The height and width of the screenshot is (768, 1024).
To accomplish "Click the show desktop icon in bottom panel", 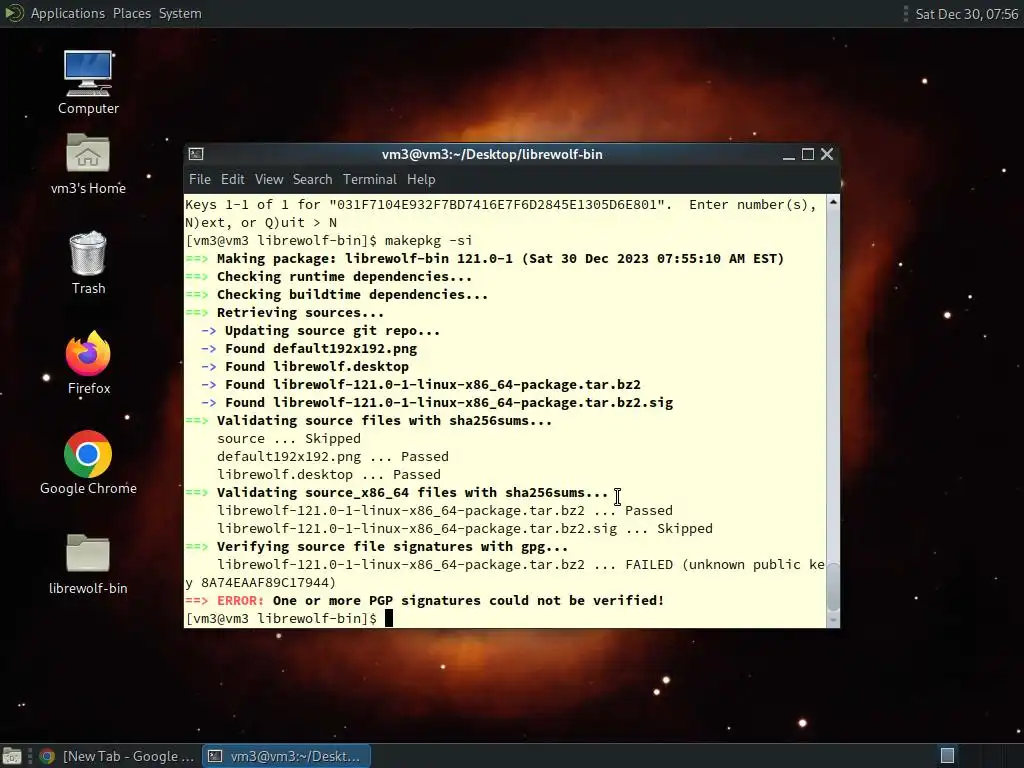I will [12, 756].
